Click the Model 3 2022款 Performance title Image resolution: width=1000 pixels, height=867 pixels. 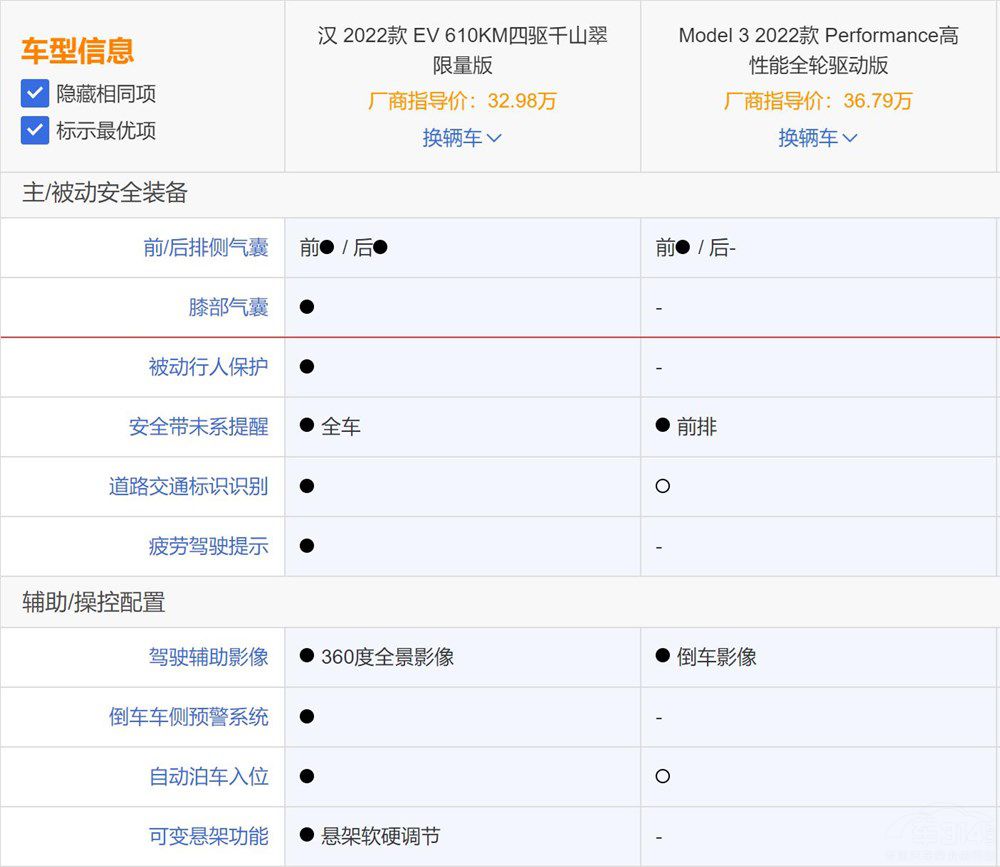(x=818, y=50)
